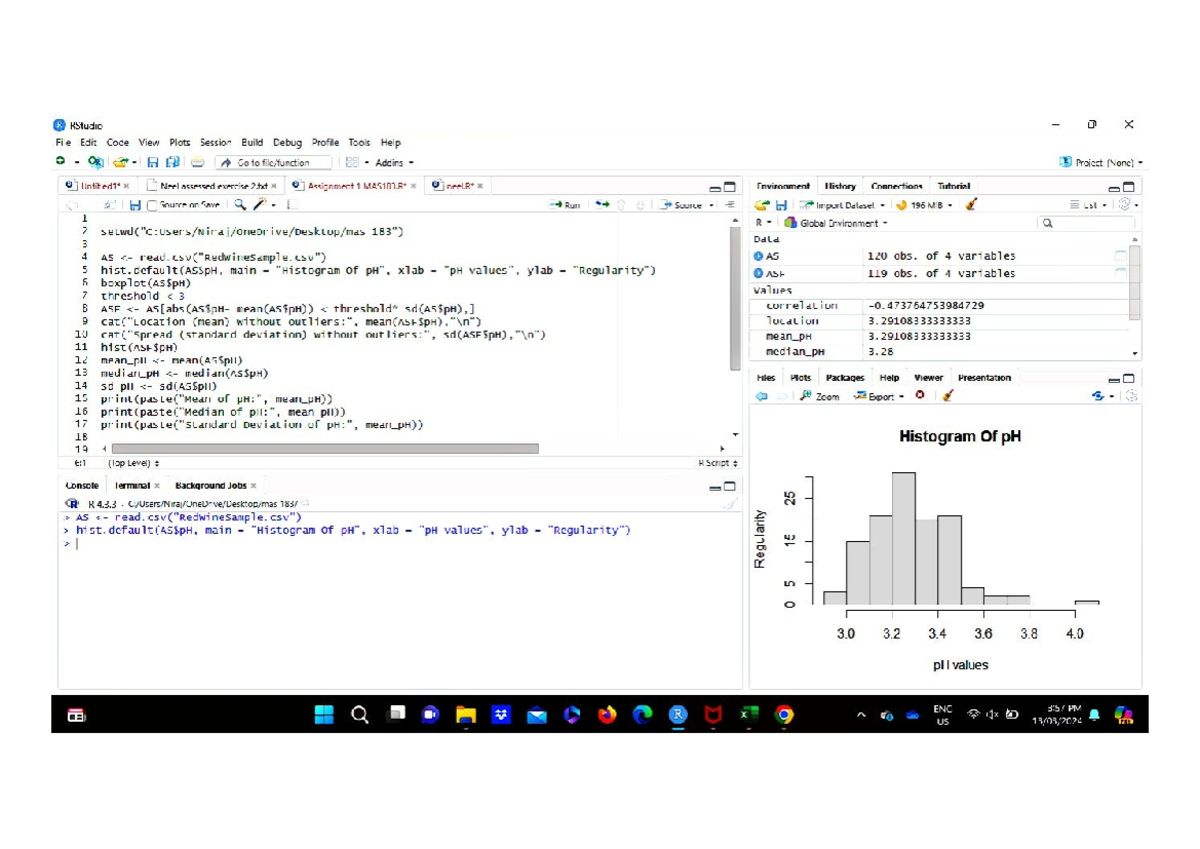Clear all plots using the Plots broom icon
This screenshot has width=1200, height=849.
(948, 396)
